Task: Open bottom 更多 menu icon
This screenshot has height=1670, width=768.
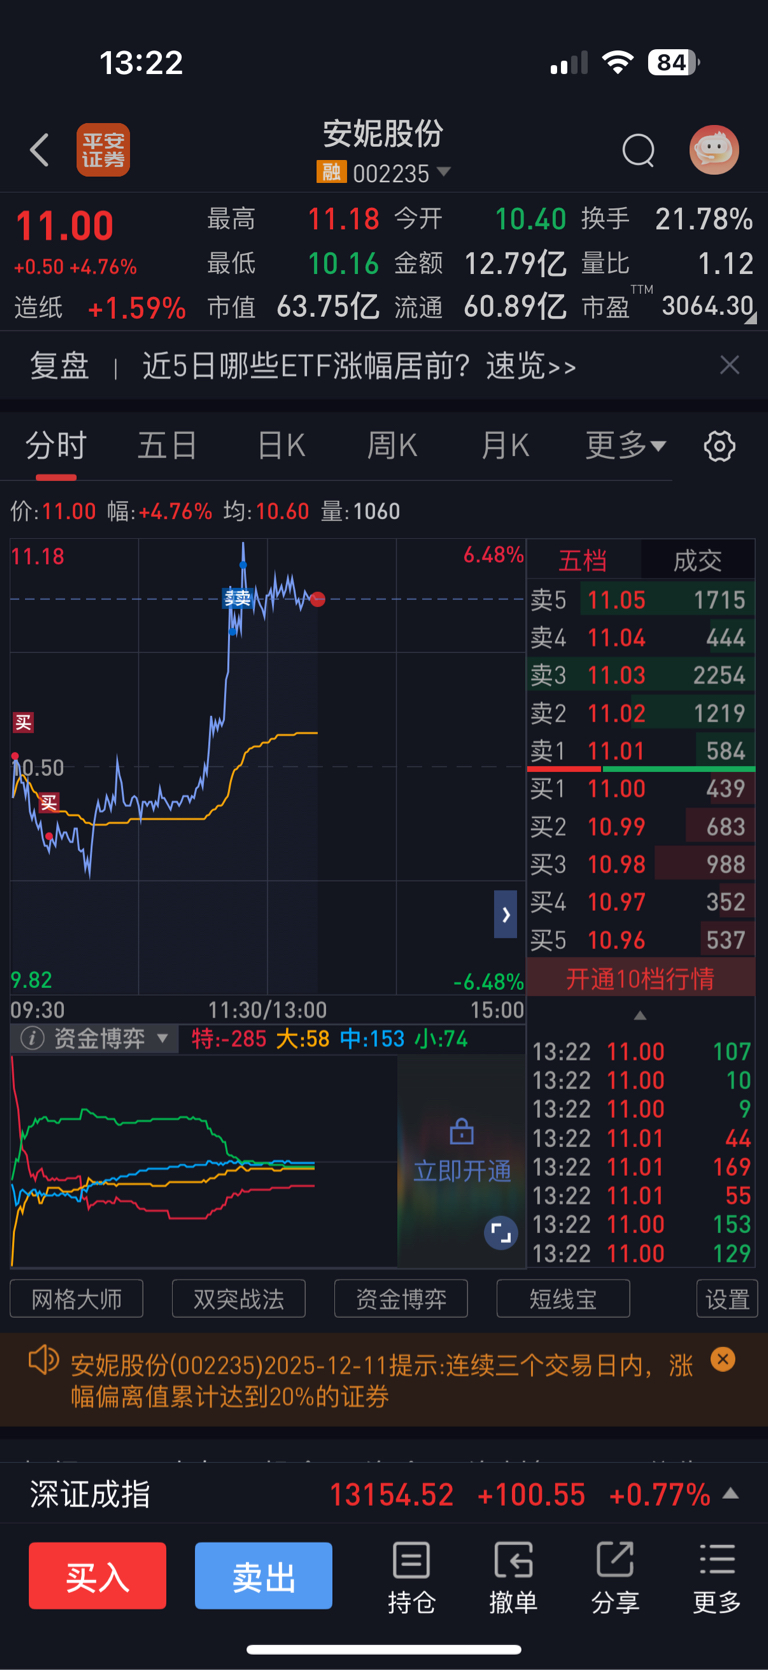Action: [717, 1578]
